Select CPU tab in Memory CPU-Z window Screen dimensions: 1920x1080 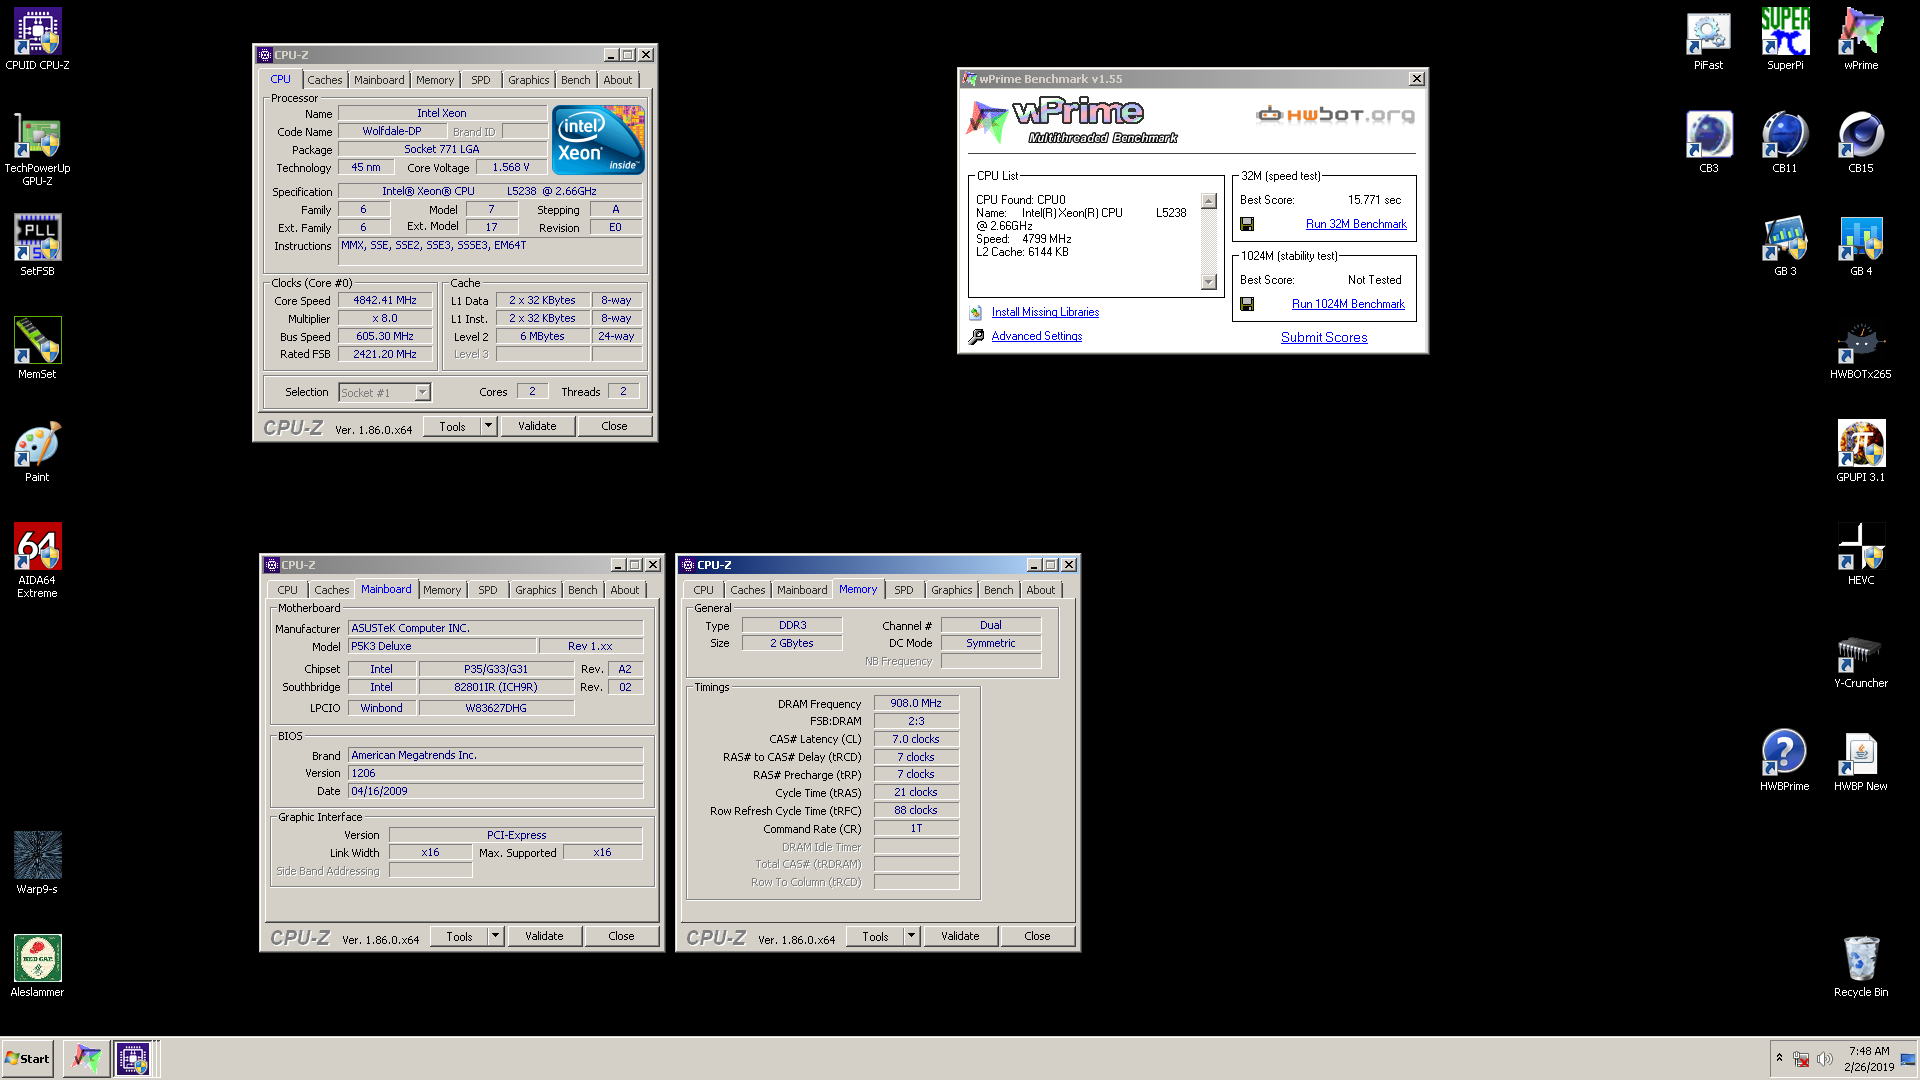point(703,590)
